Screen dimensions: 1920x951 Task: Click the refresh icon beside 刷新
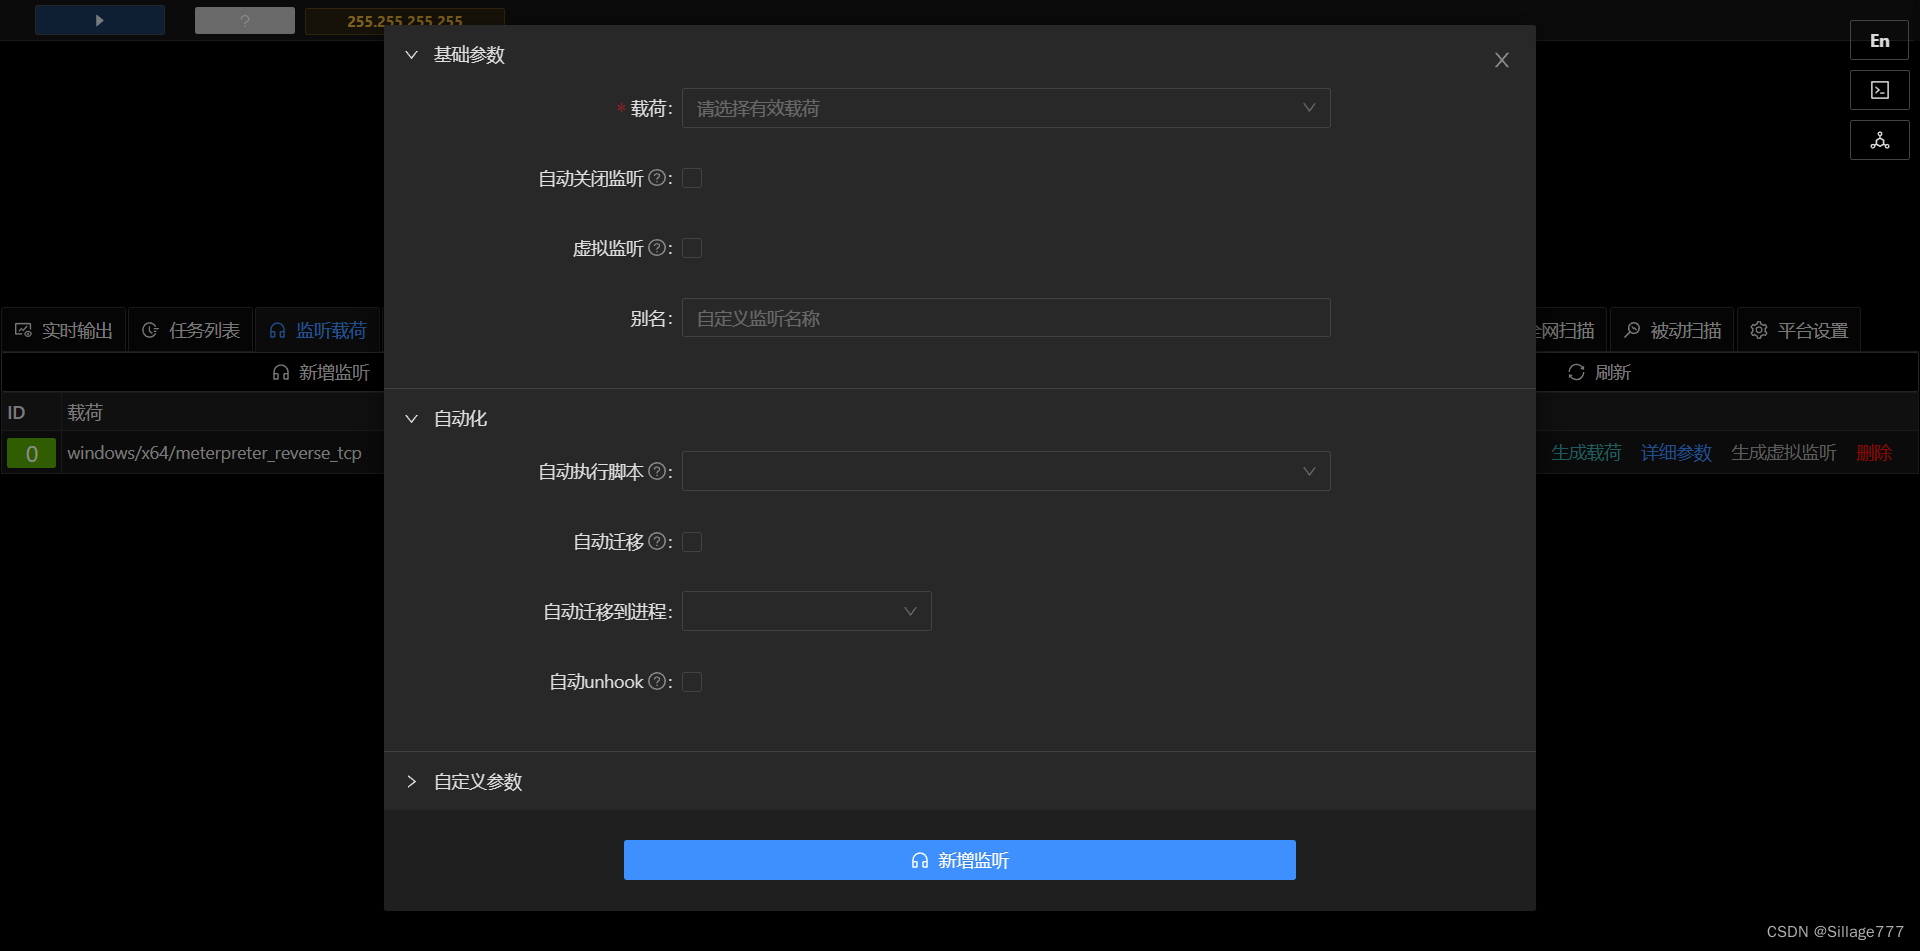pos(1577,372)
